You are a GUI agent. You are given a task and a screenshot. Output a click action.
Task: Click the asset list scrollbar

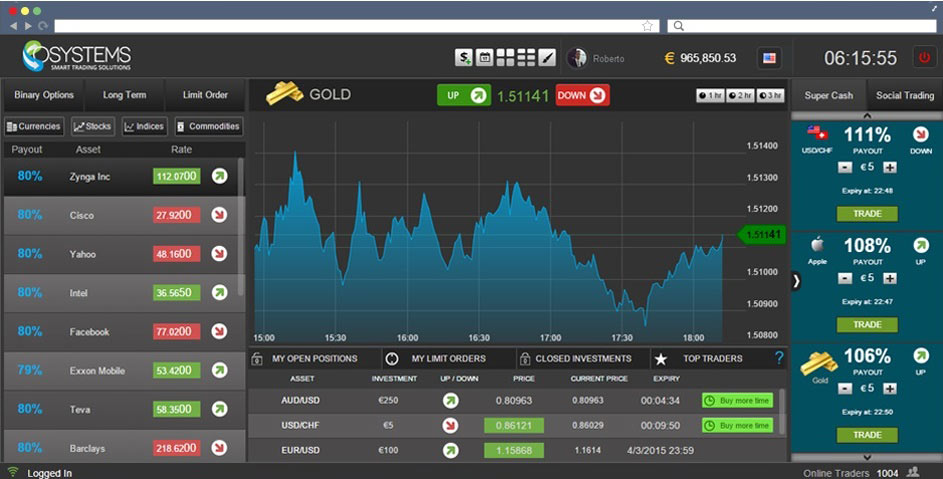[241, 227]
